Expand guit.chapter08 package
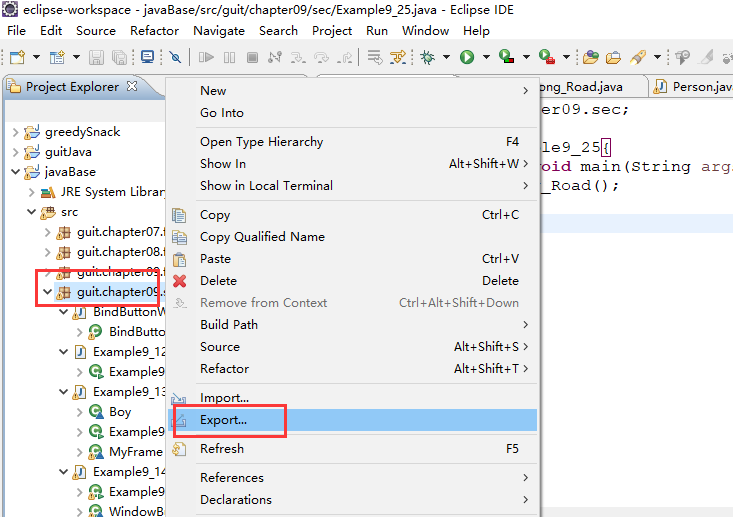This screenshot has height=517, width=733. coord(48,252)
